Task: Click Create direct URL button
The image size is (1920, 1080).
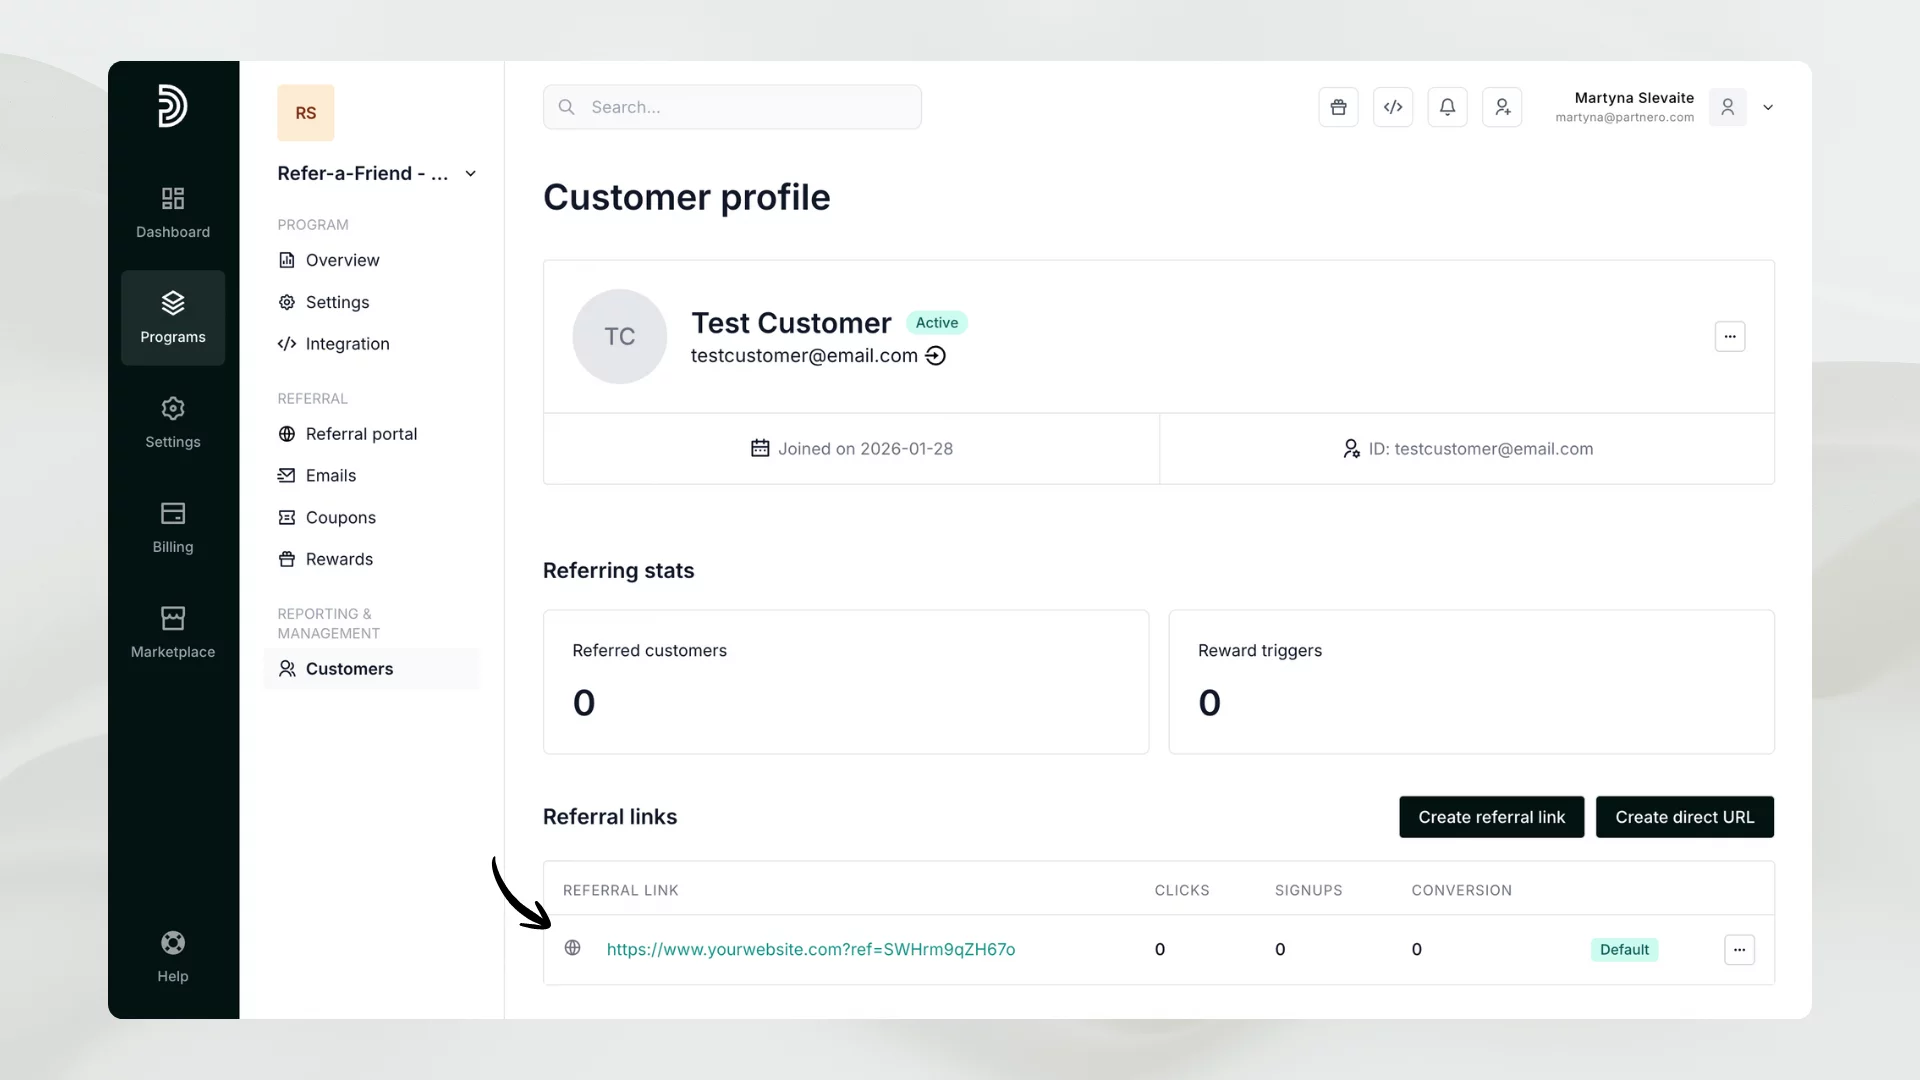Action: pos(1684,817)
